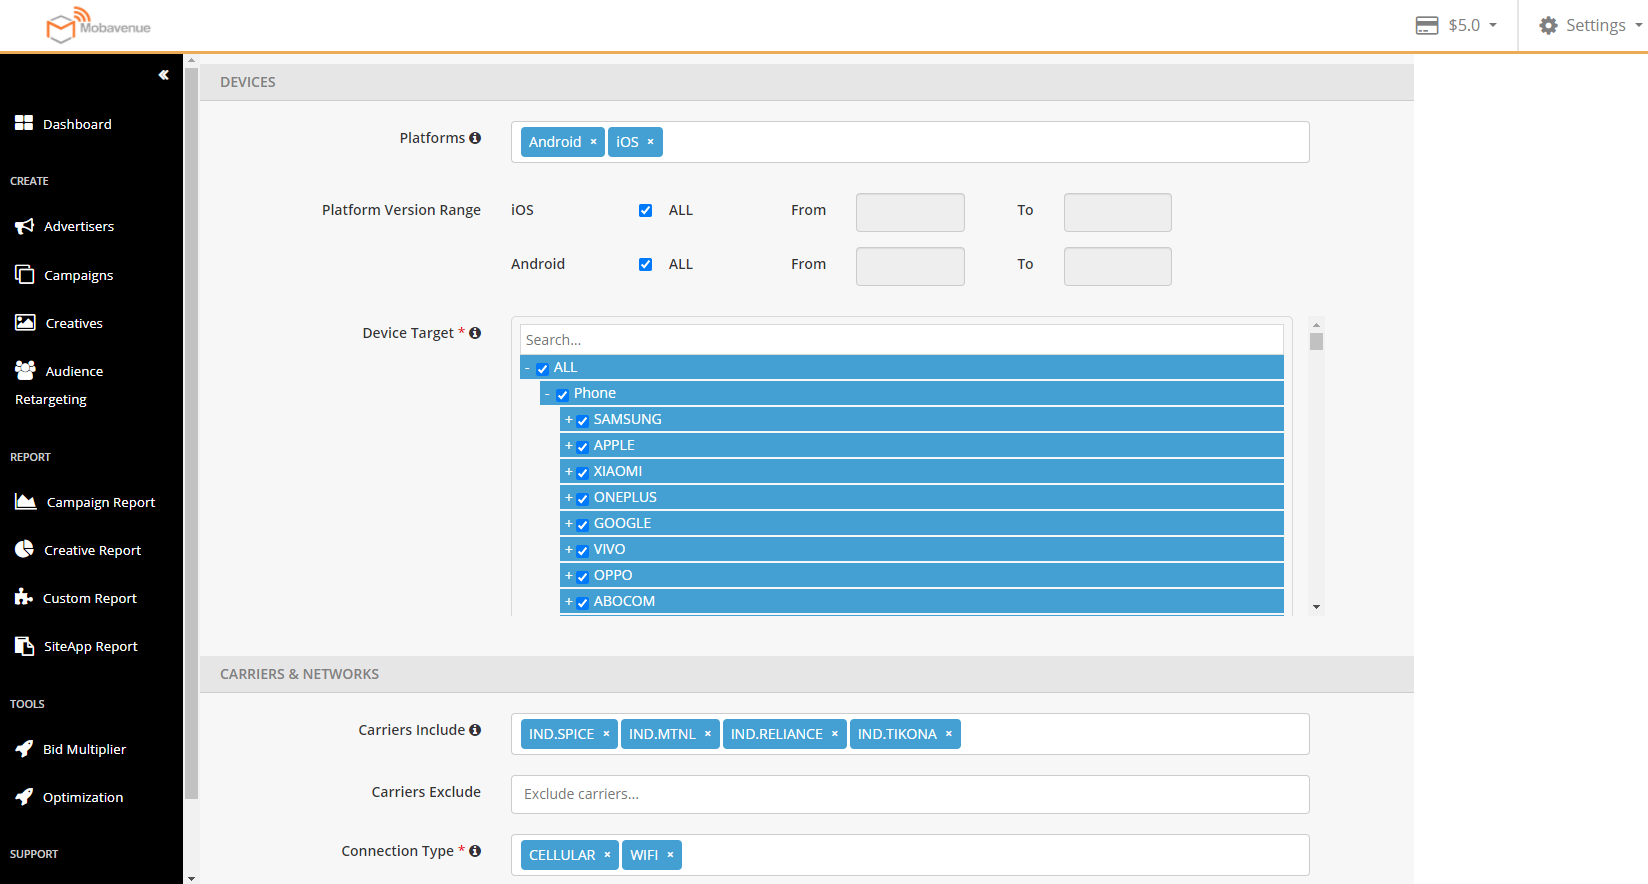Open the Settings dropdown menu
Image resolution: width=1648 pixels, height=884 pixels.
coord(1590,25)
